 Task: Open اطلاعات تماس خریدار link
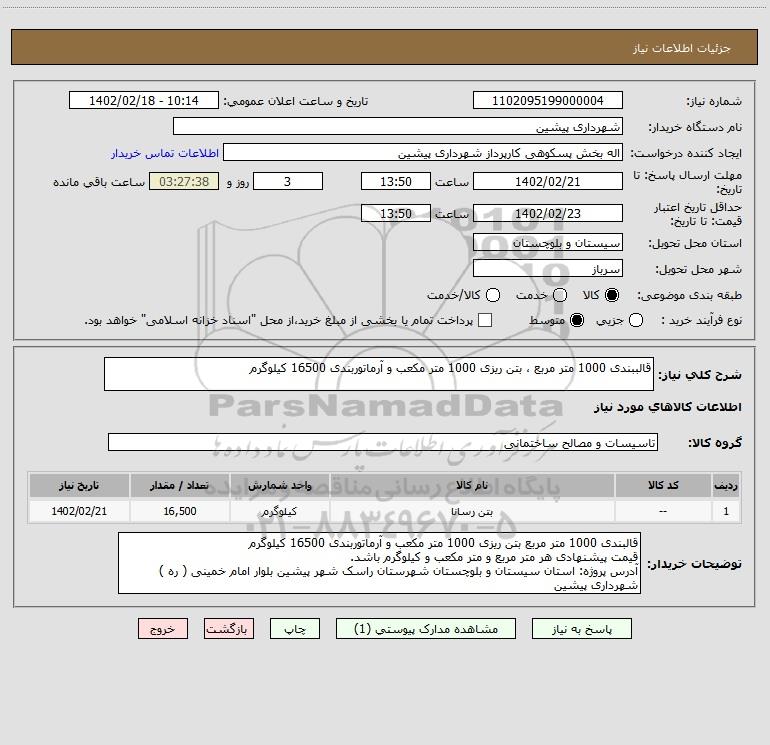(165, 153)
